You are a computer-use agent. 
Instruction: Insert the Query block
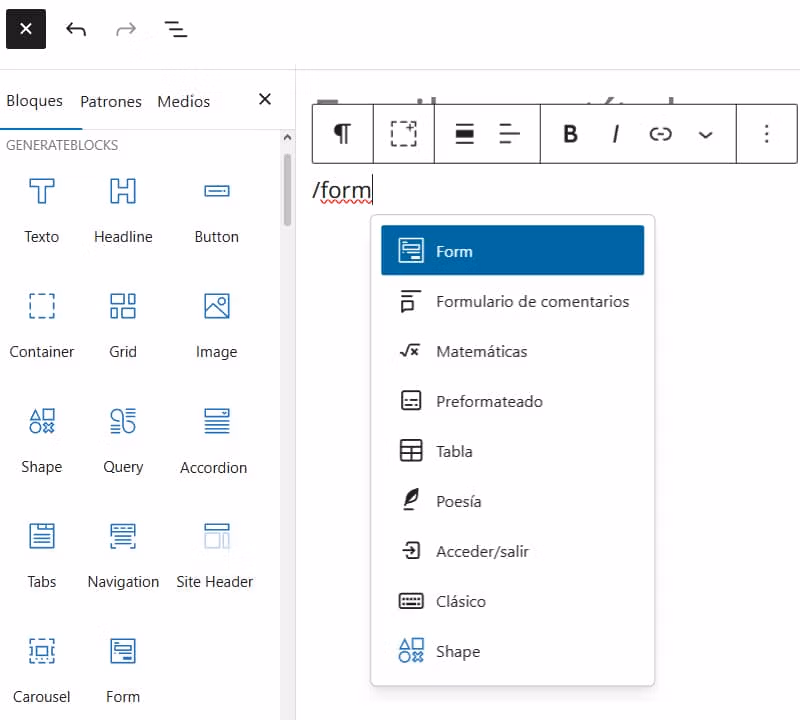pos(123,440)
